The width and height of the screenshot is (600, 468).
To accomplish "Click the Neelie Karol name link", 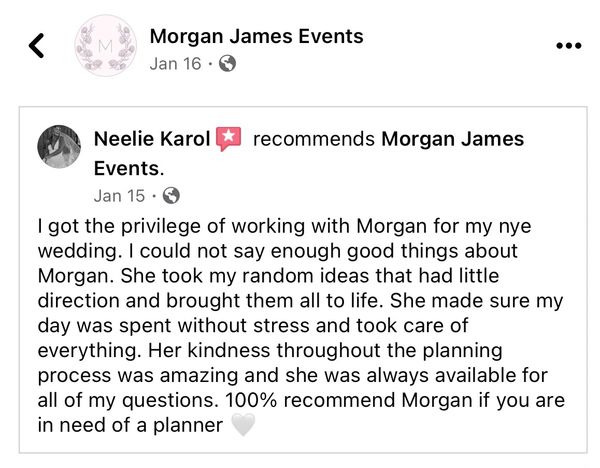I will click(150, 139).
